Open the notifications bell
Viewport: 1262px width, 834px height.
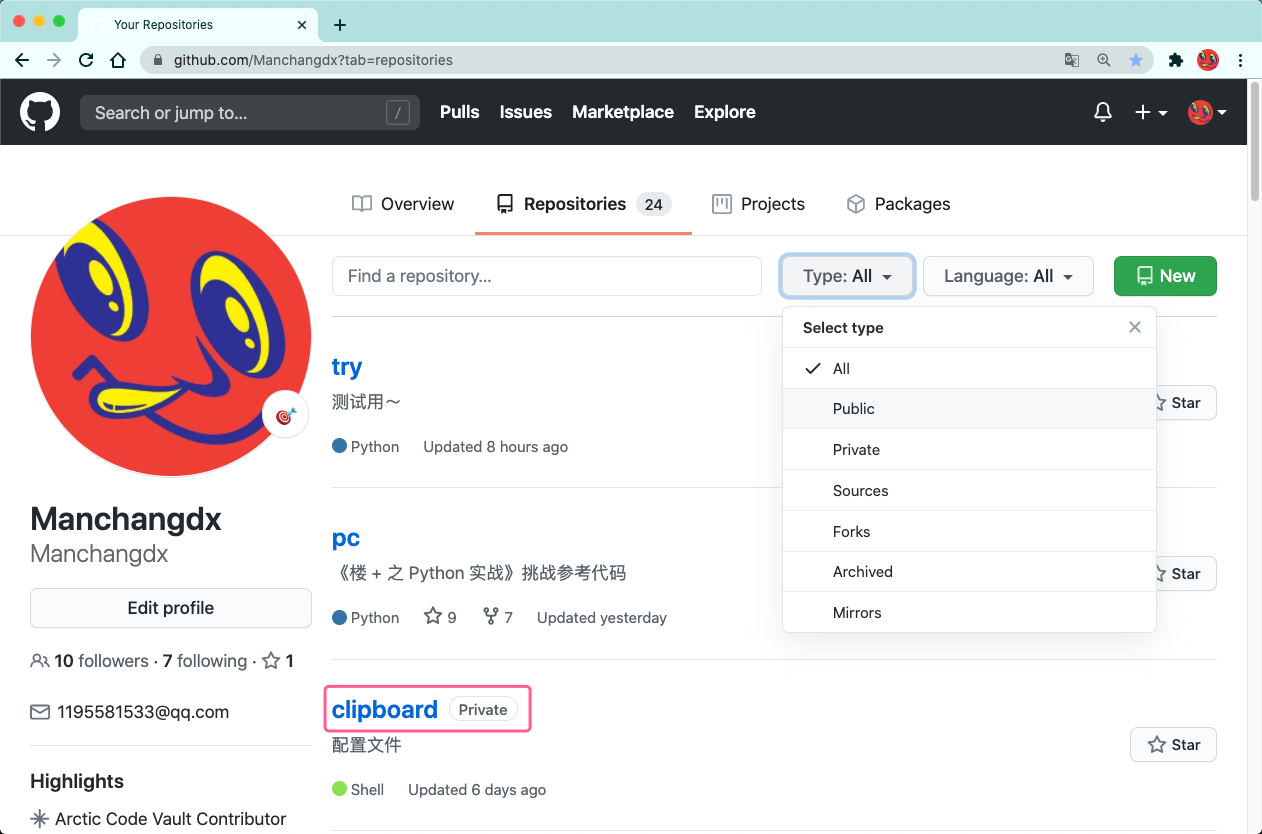click(1103, 112)
